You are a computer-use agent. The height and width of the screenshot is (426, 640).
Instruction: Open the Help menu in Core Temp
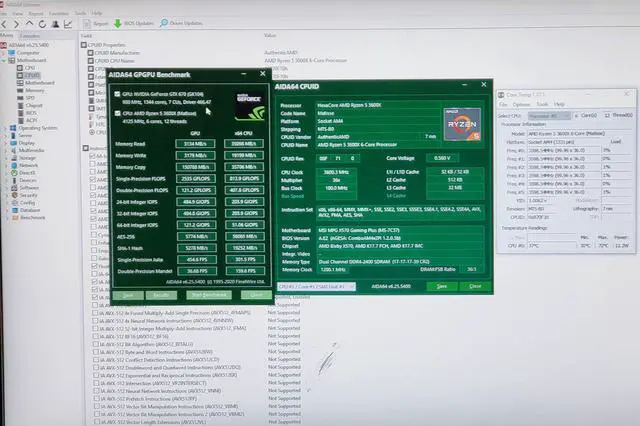point(559,105)
